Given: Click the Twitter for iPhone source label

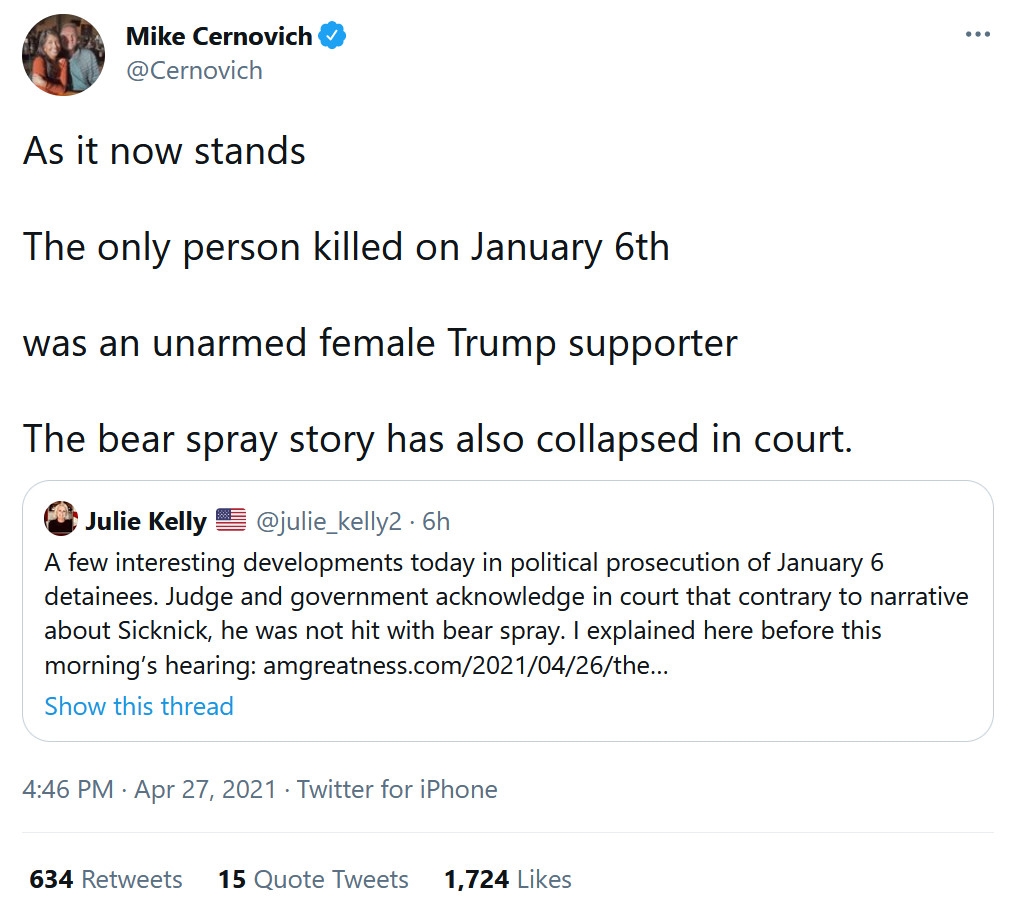Looking at the screenshot, I should (397, 789).
